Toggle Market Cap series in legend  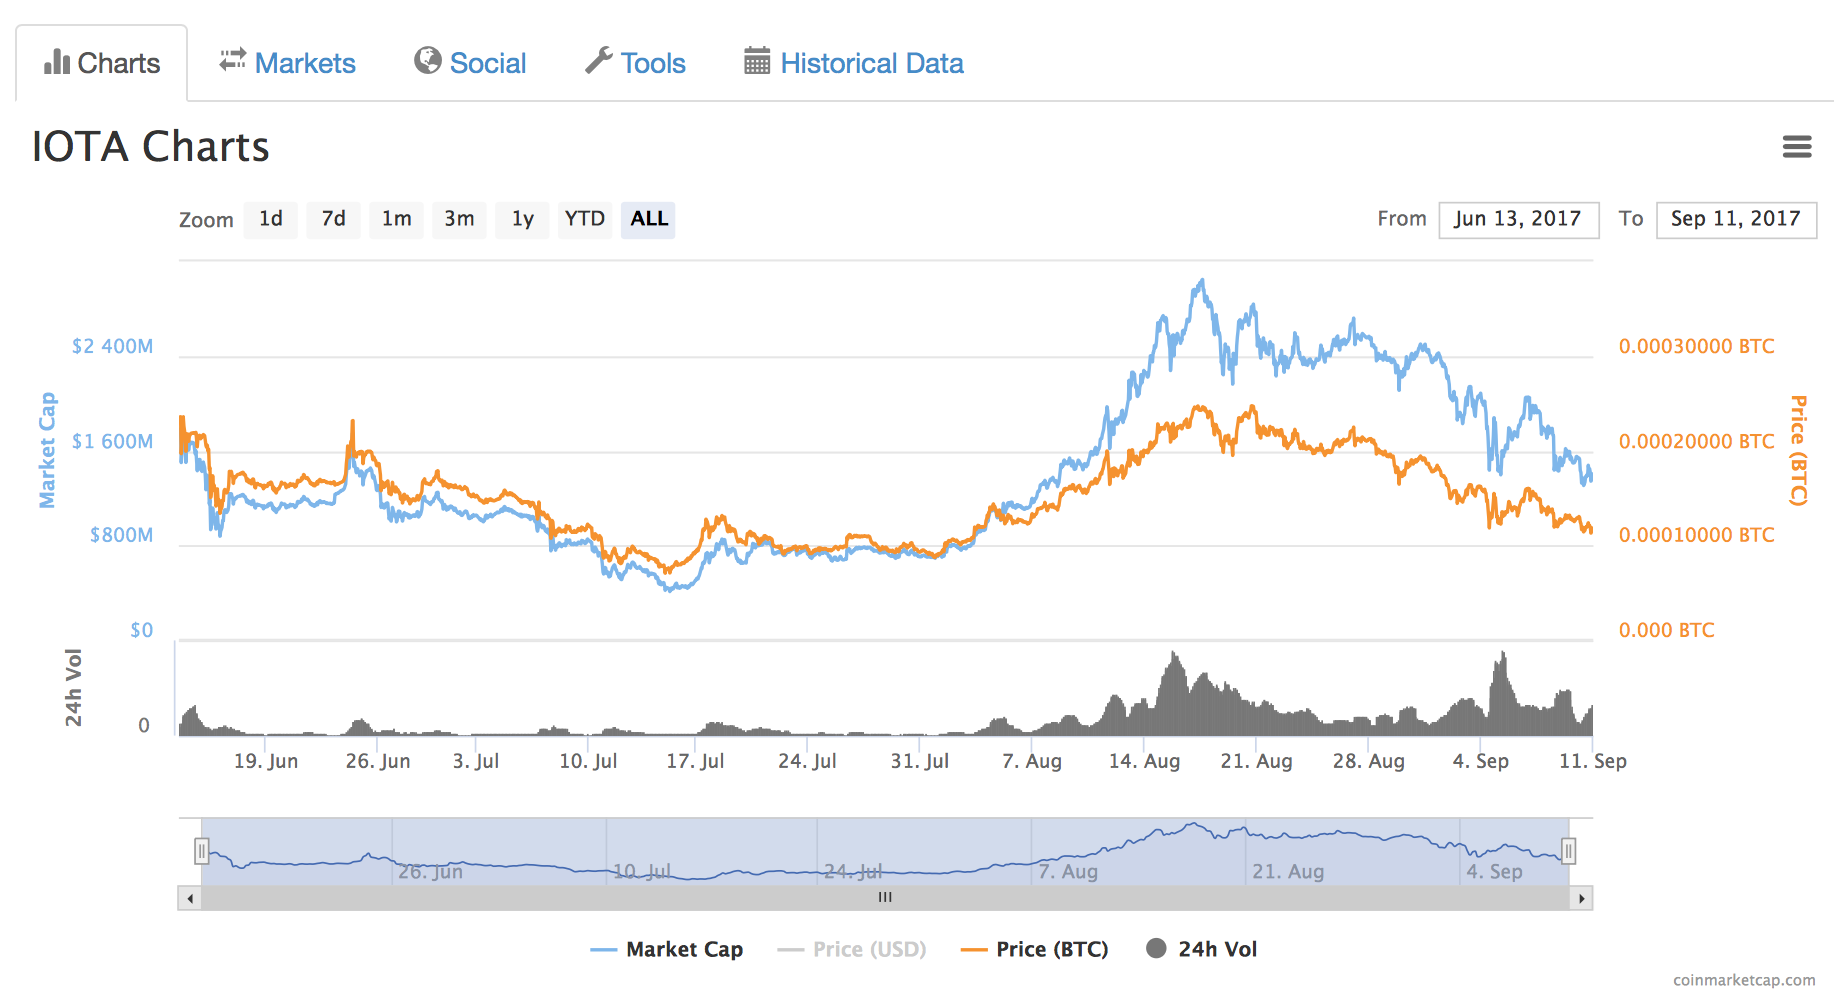point(667,949)
